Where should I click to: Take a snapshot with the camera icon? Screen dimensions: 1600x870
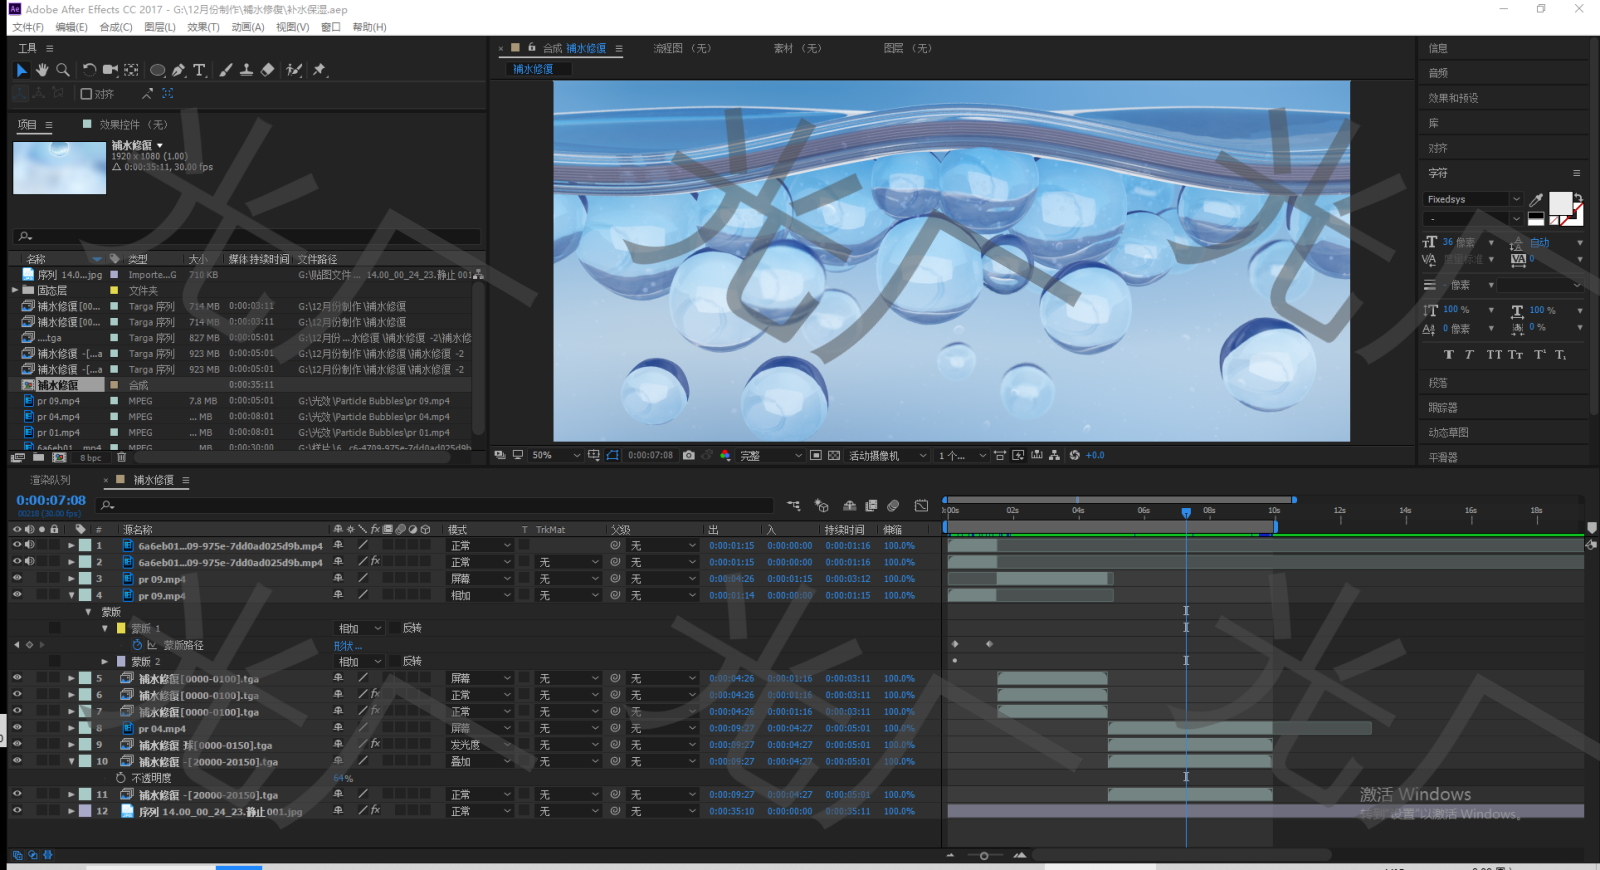(x=689, y=455)
